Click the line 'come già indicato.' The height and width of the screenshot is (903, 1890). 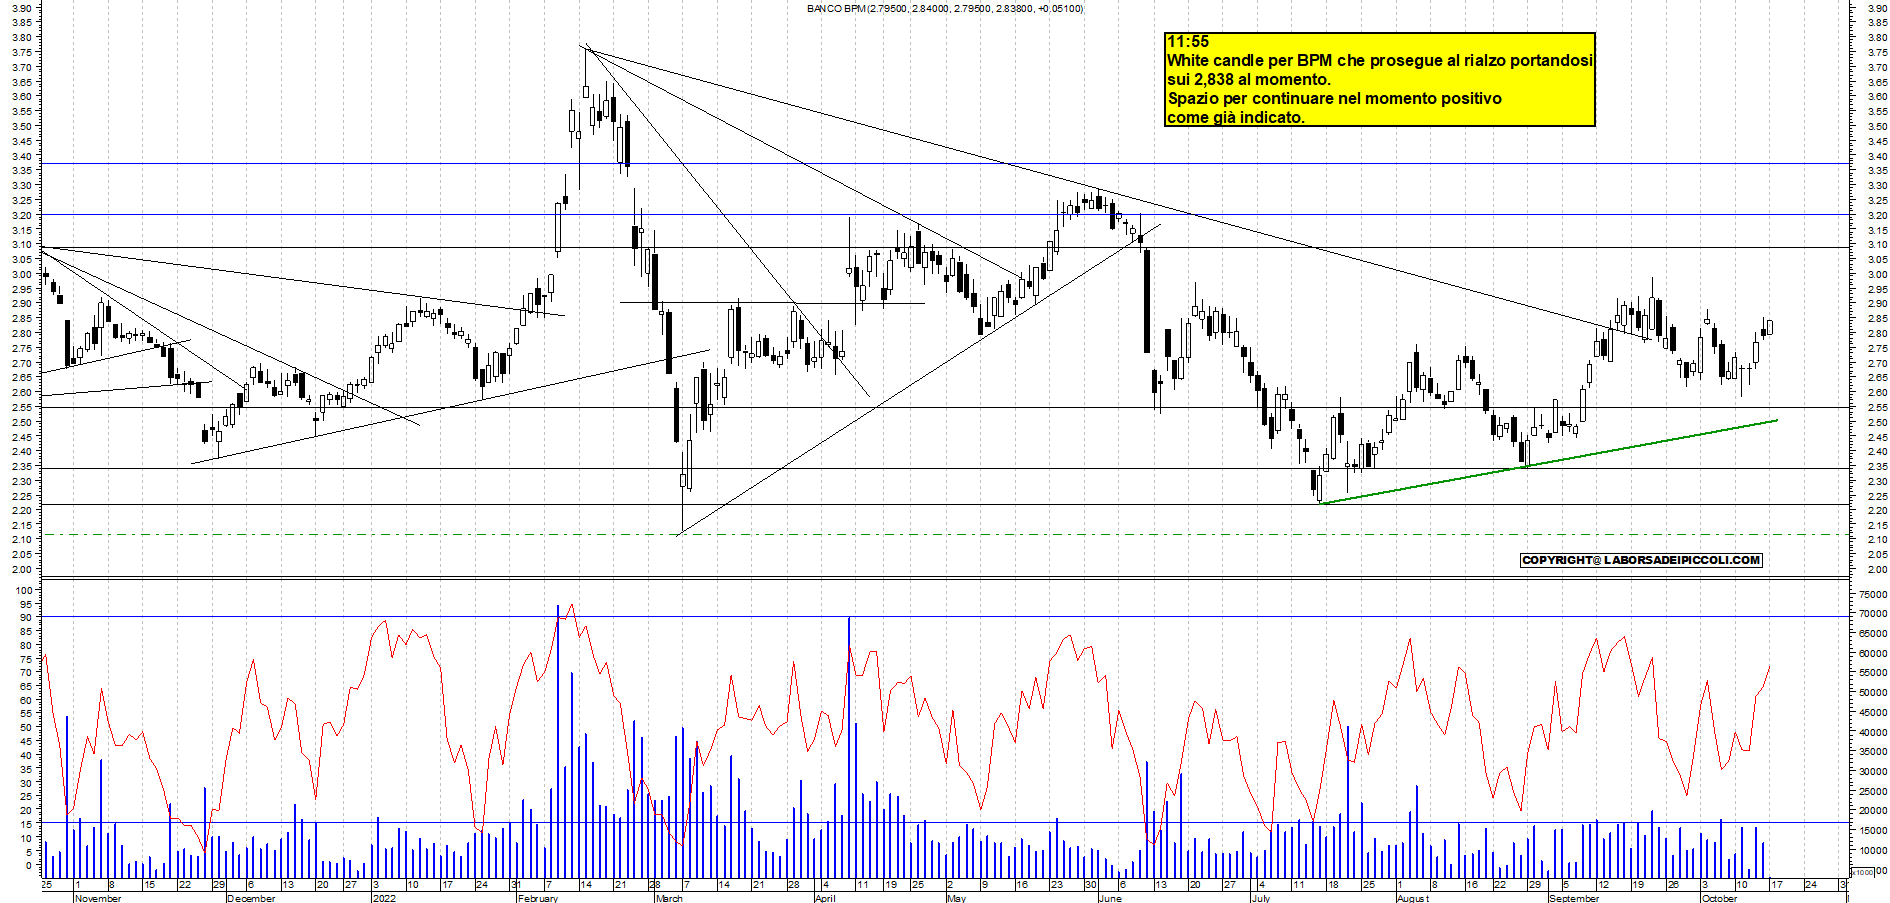click(x=1236, y=118)
